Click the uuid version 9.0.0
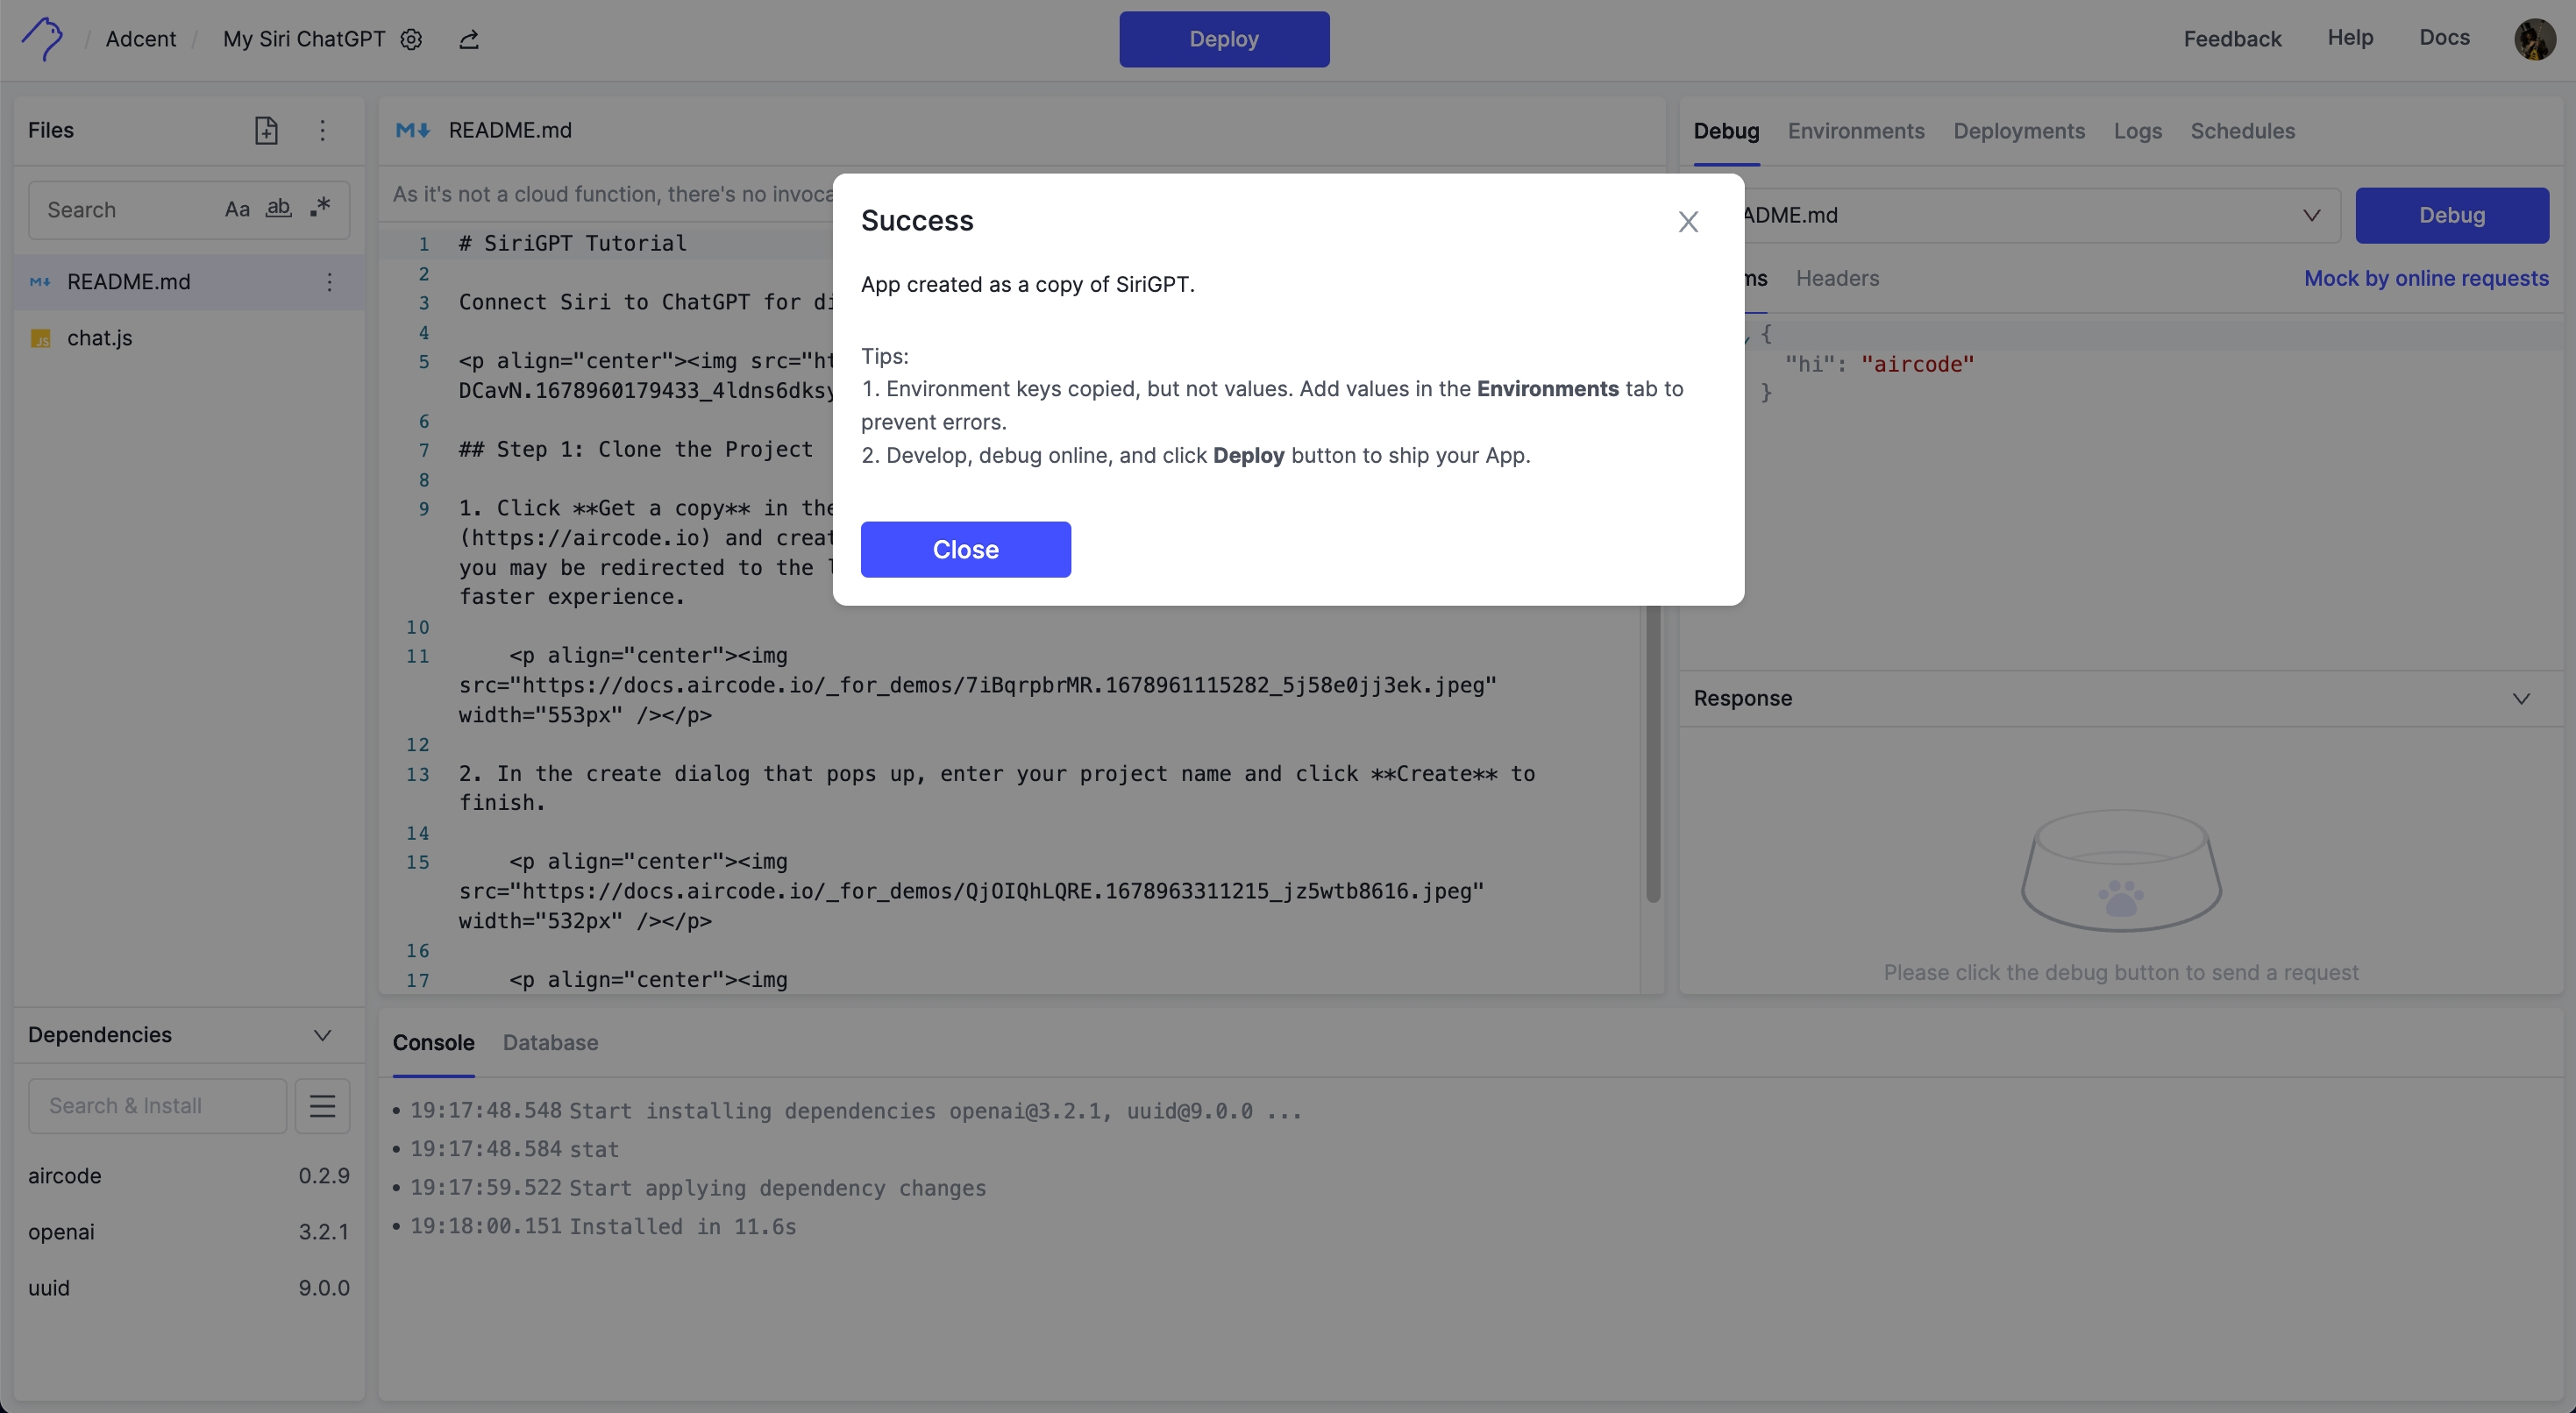This screenshot has height=1413, width=2576. [324, 1288]
